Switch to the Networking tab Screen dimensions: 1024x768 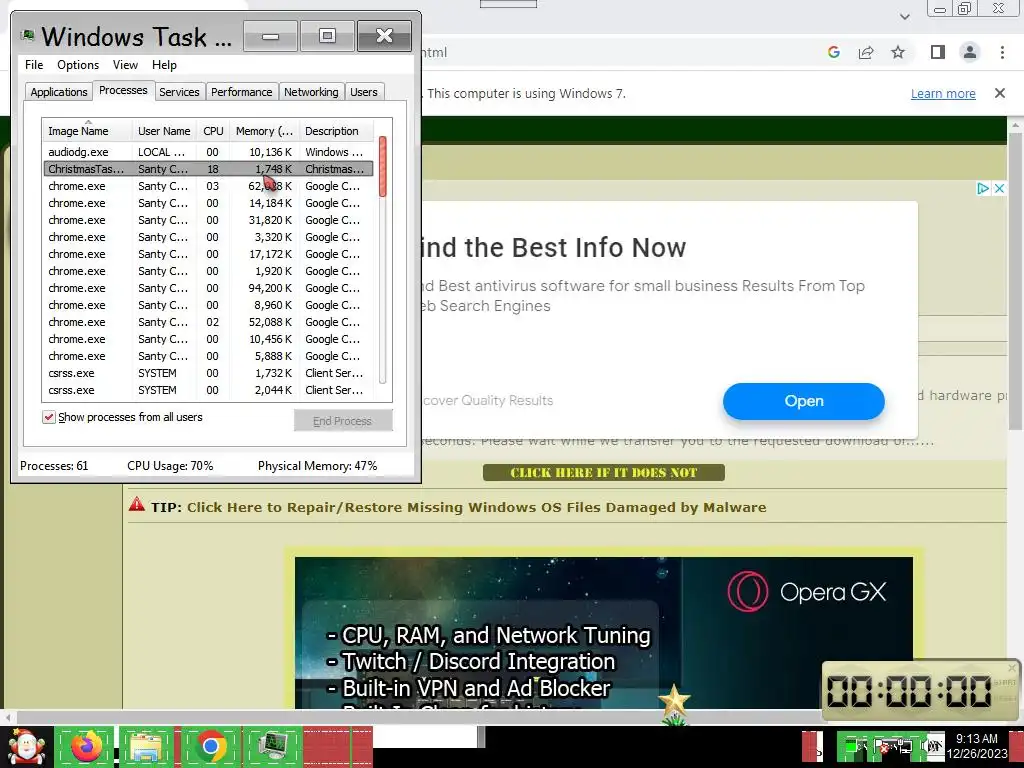coord(311,92)
